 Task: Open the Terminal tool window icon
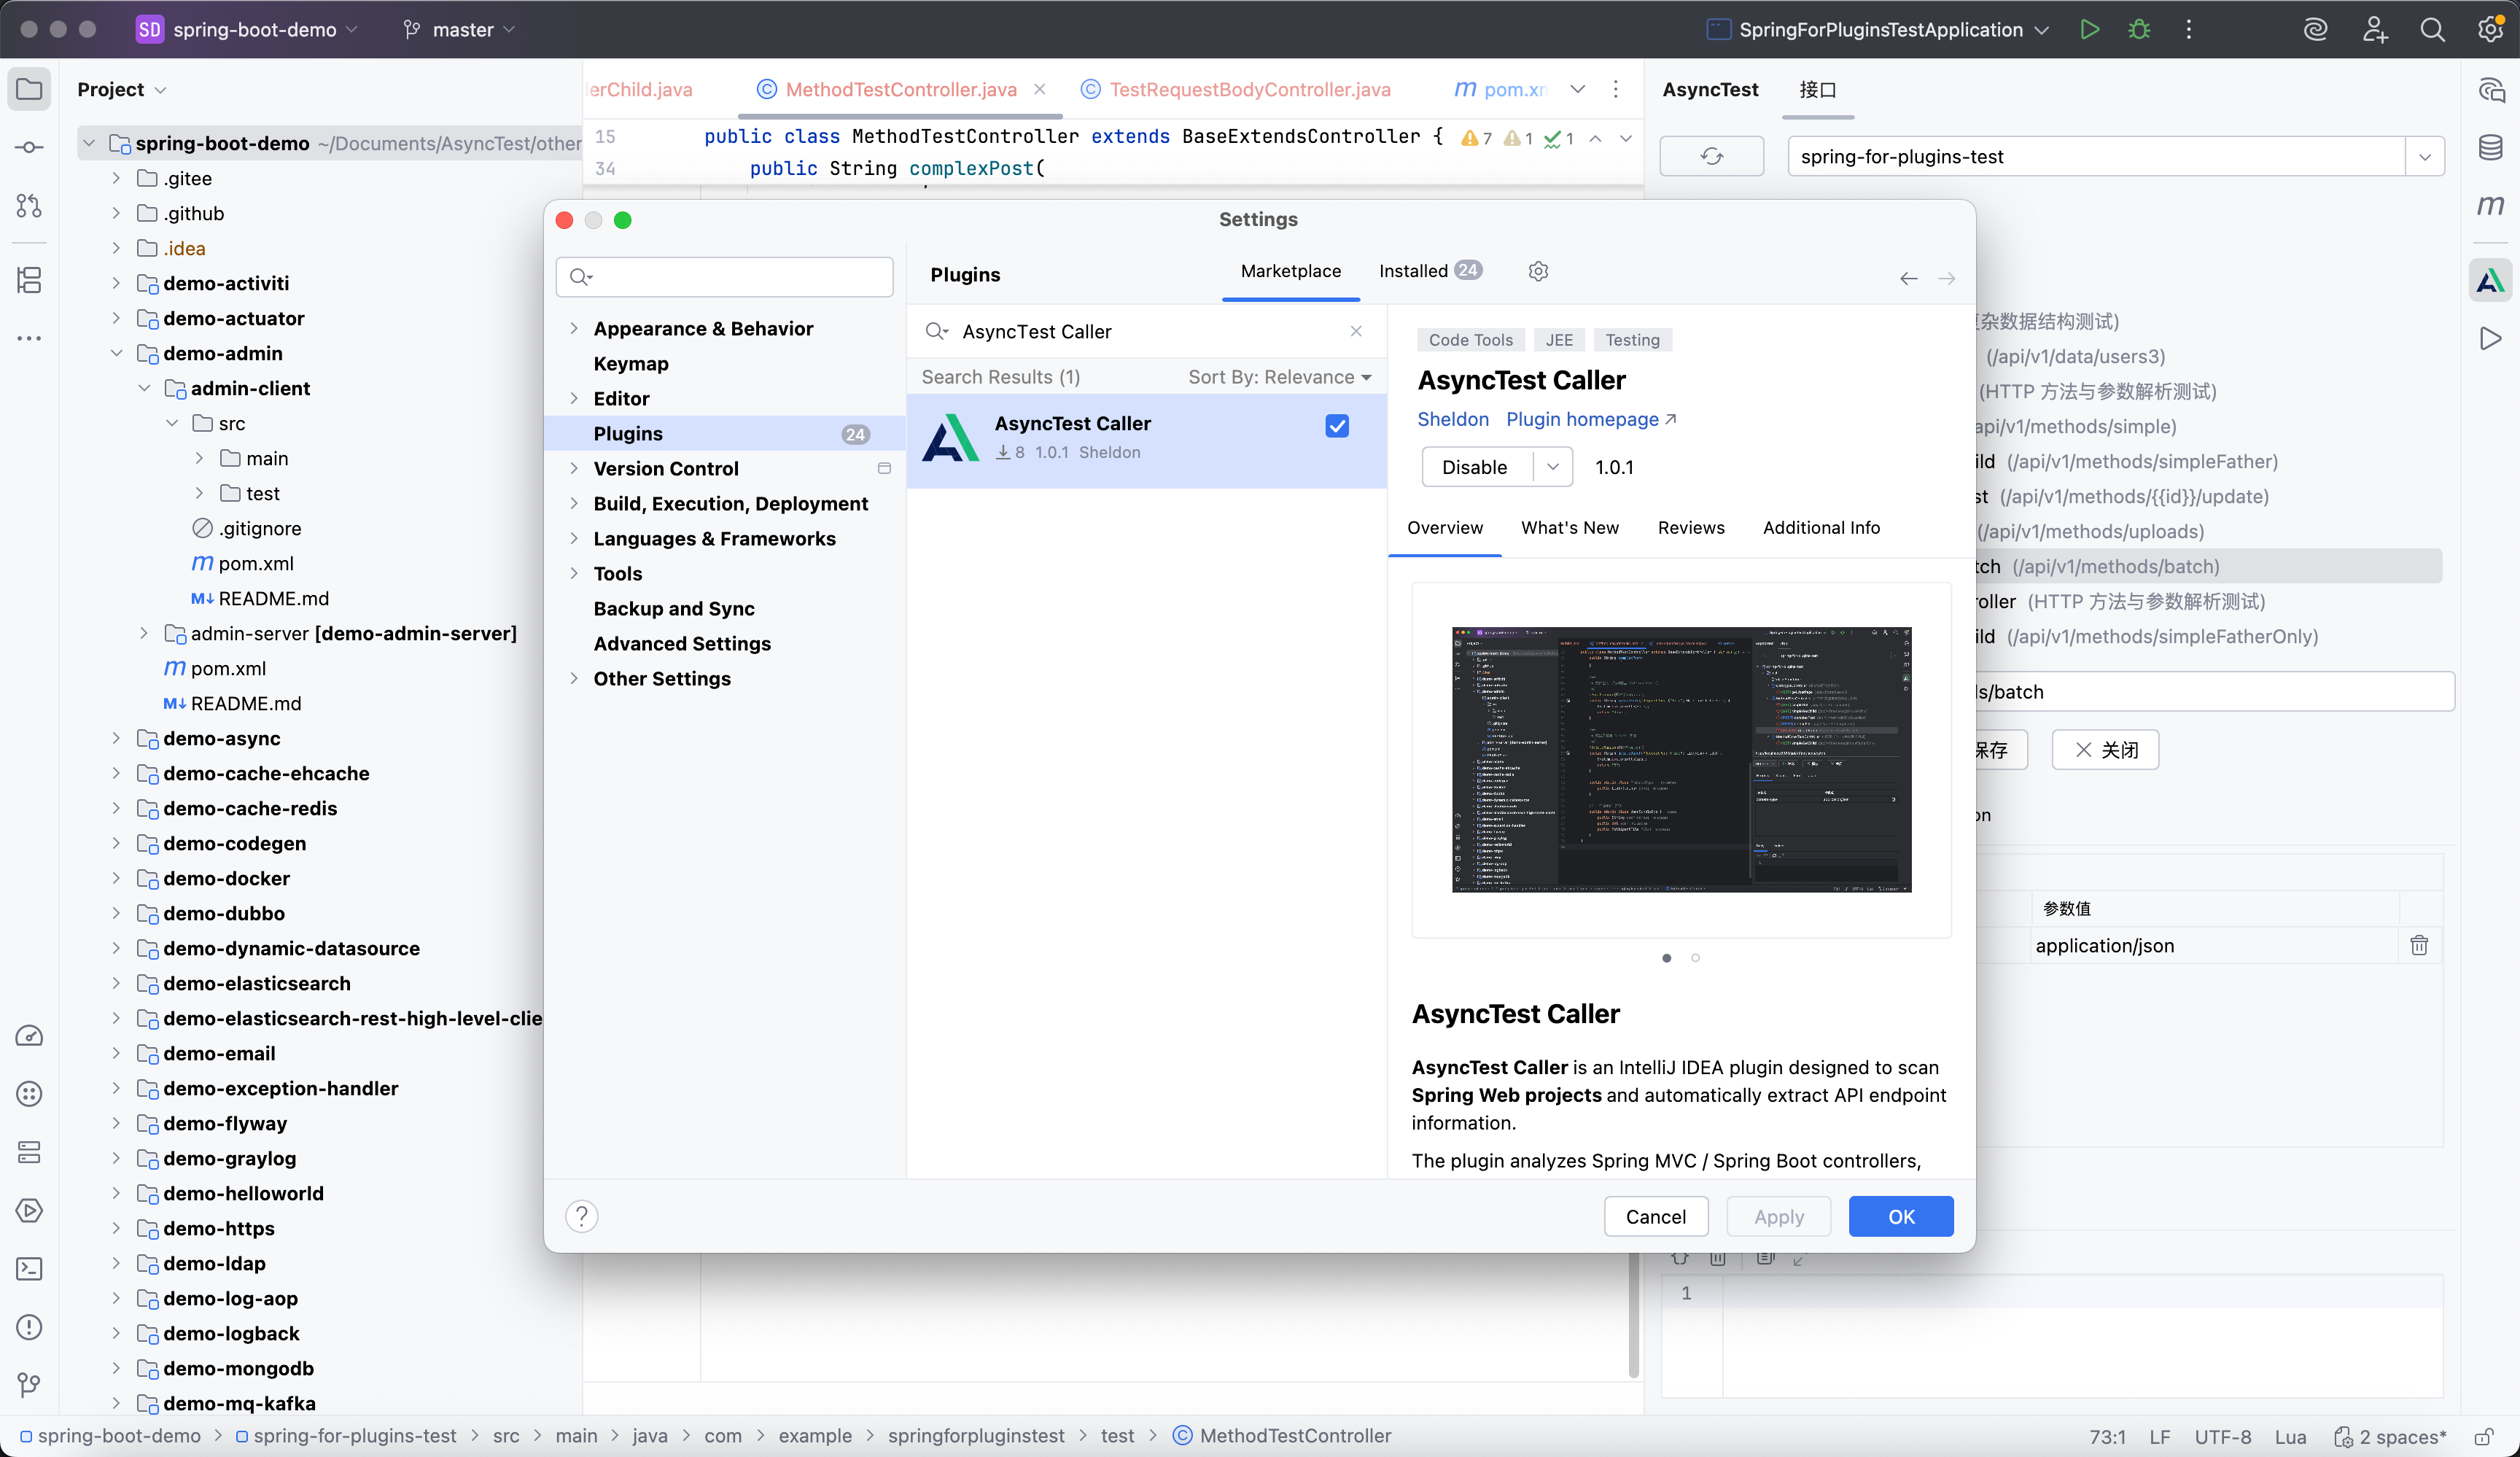29,1268
